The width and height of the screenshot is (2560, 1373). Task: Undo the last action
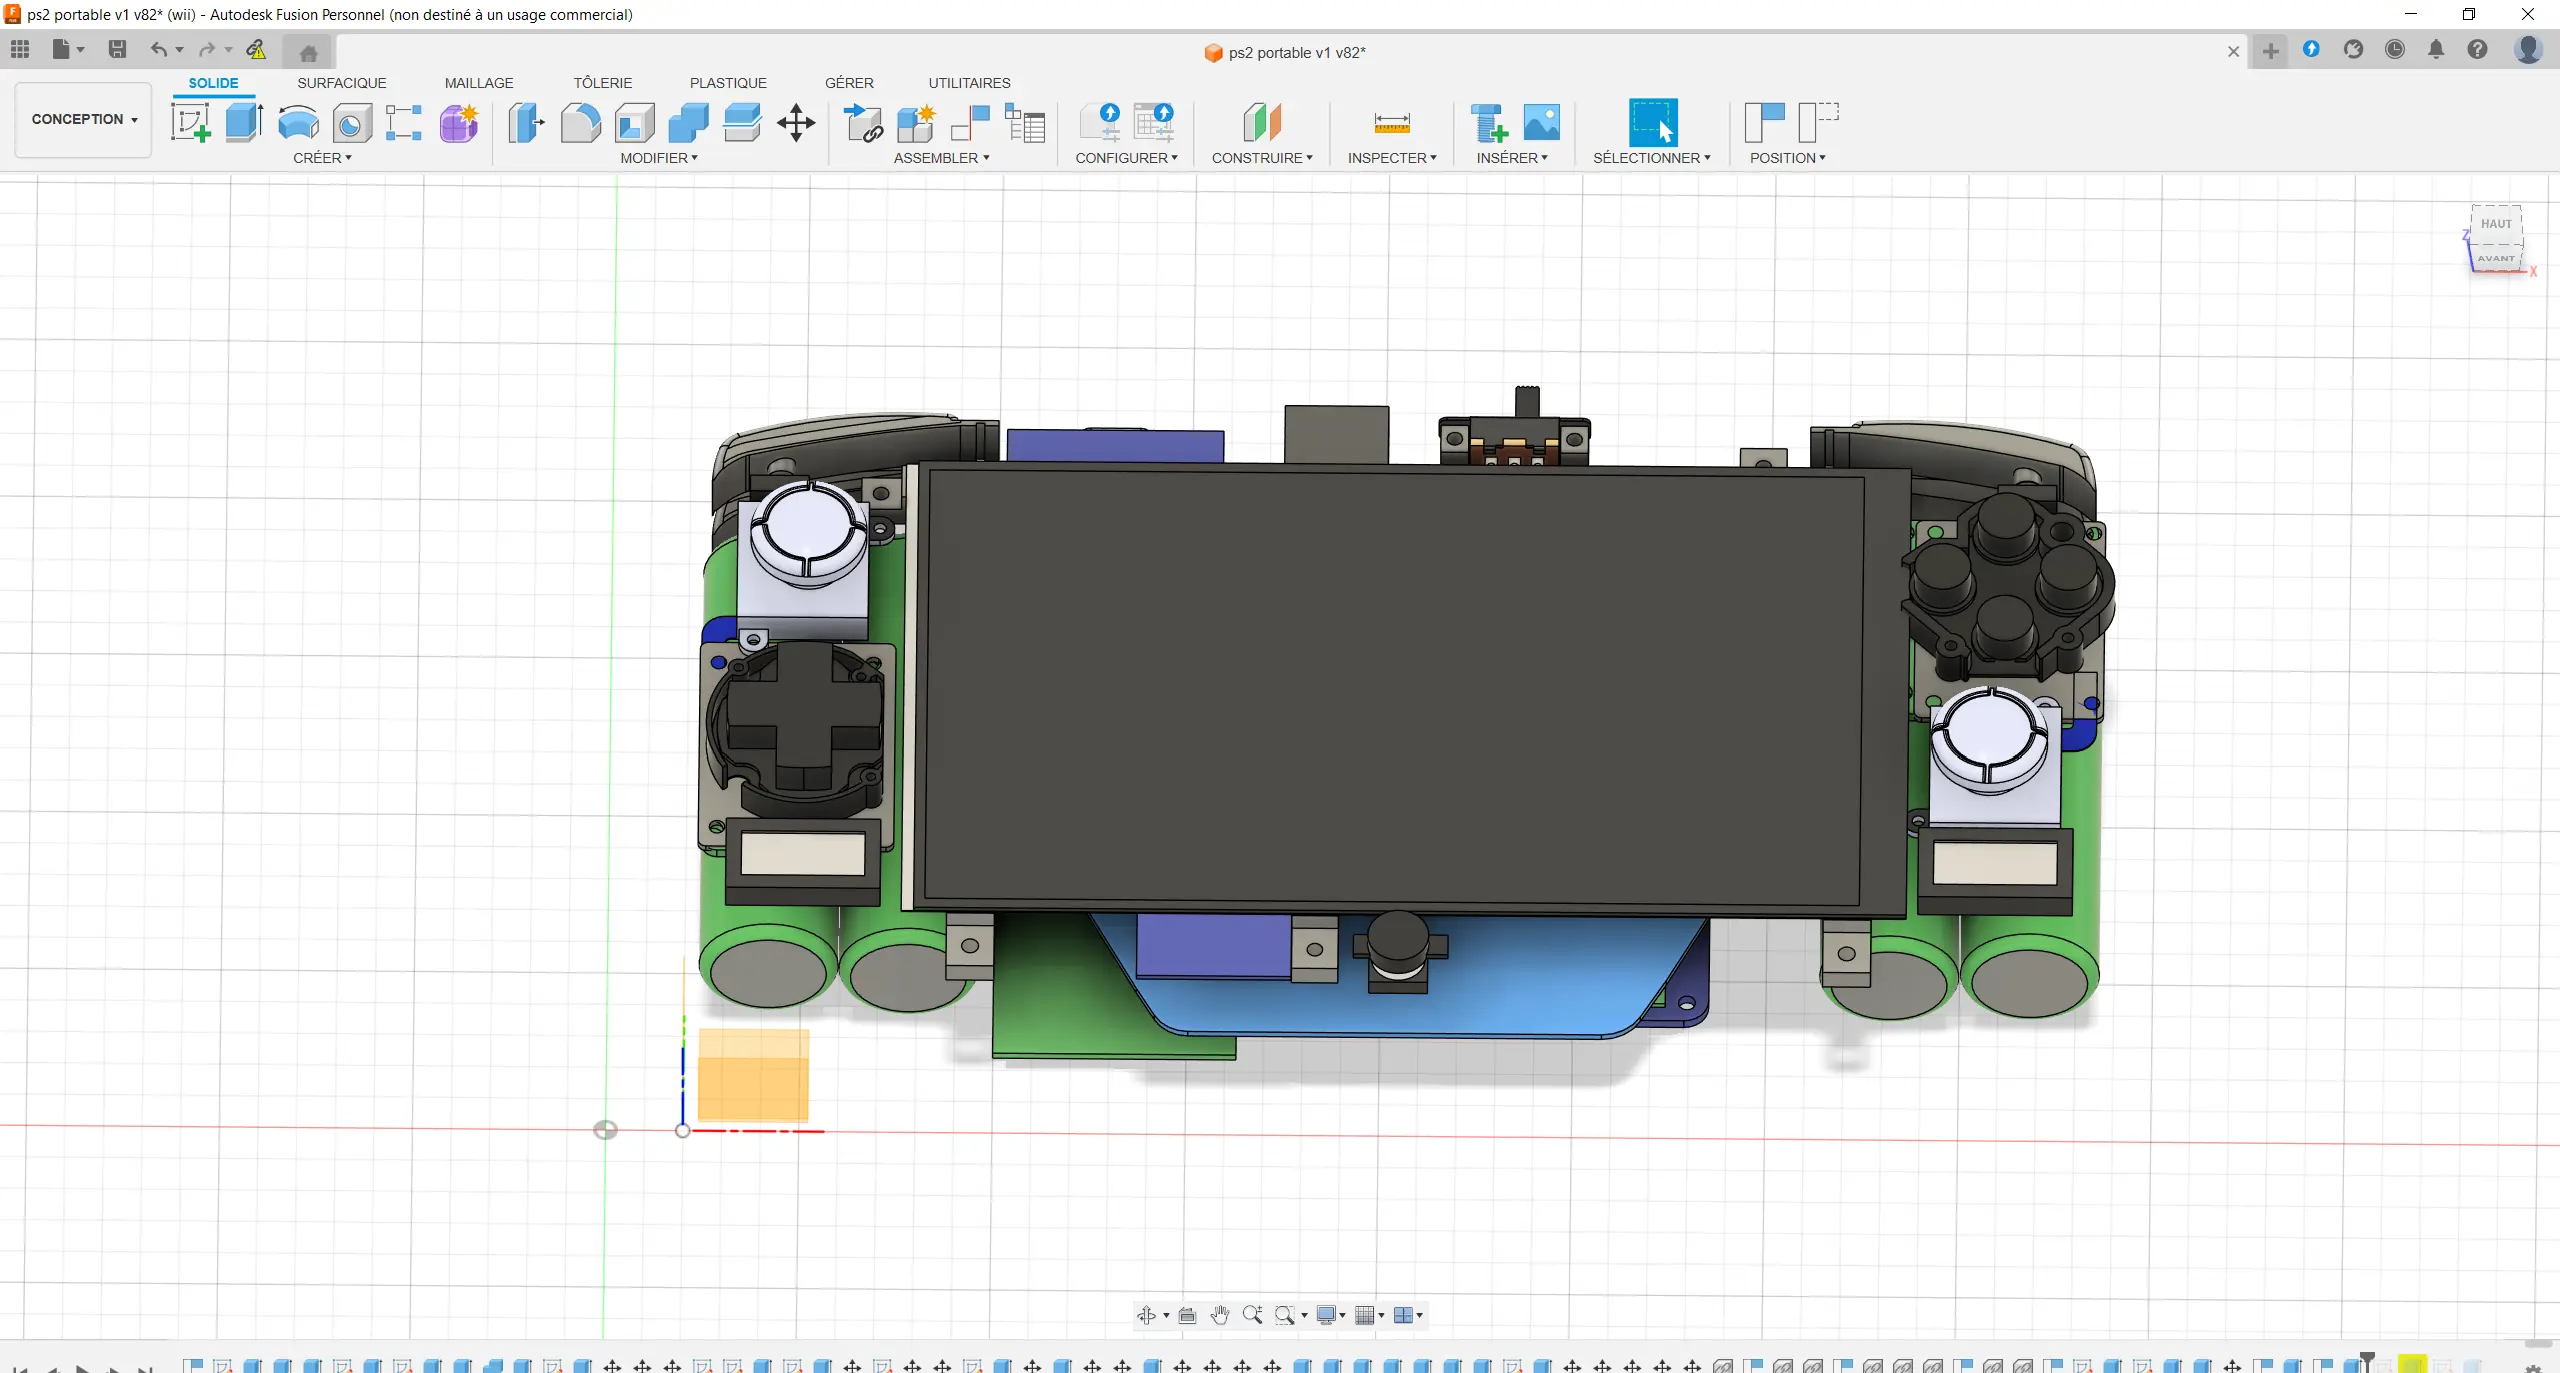point(158,49)
